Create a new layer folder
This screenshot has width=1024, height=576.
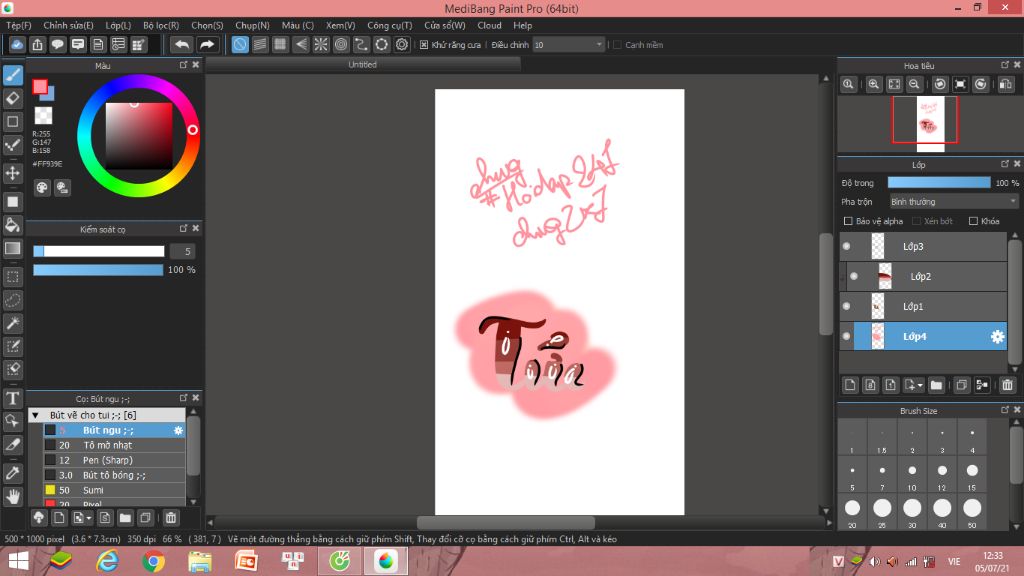click(936, 385)
